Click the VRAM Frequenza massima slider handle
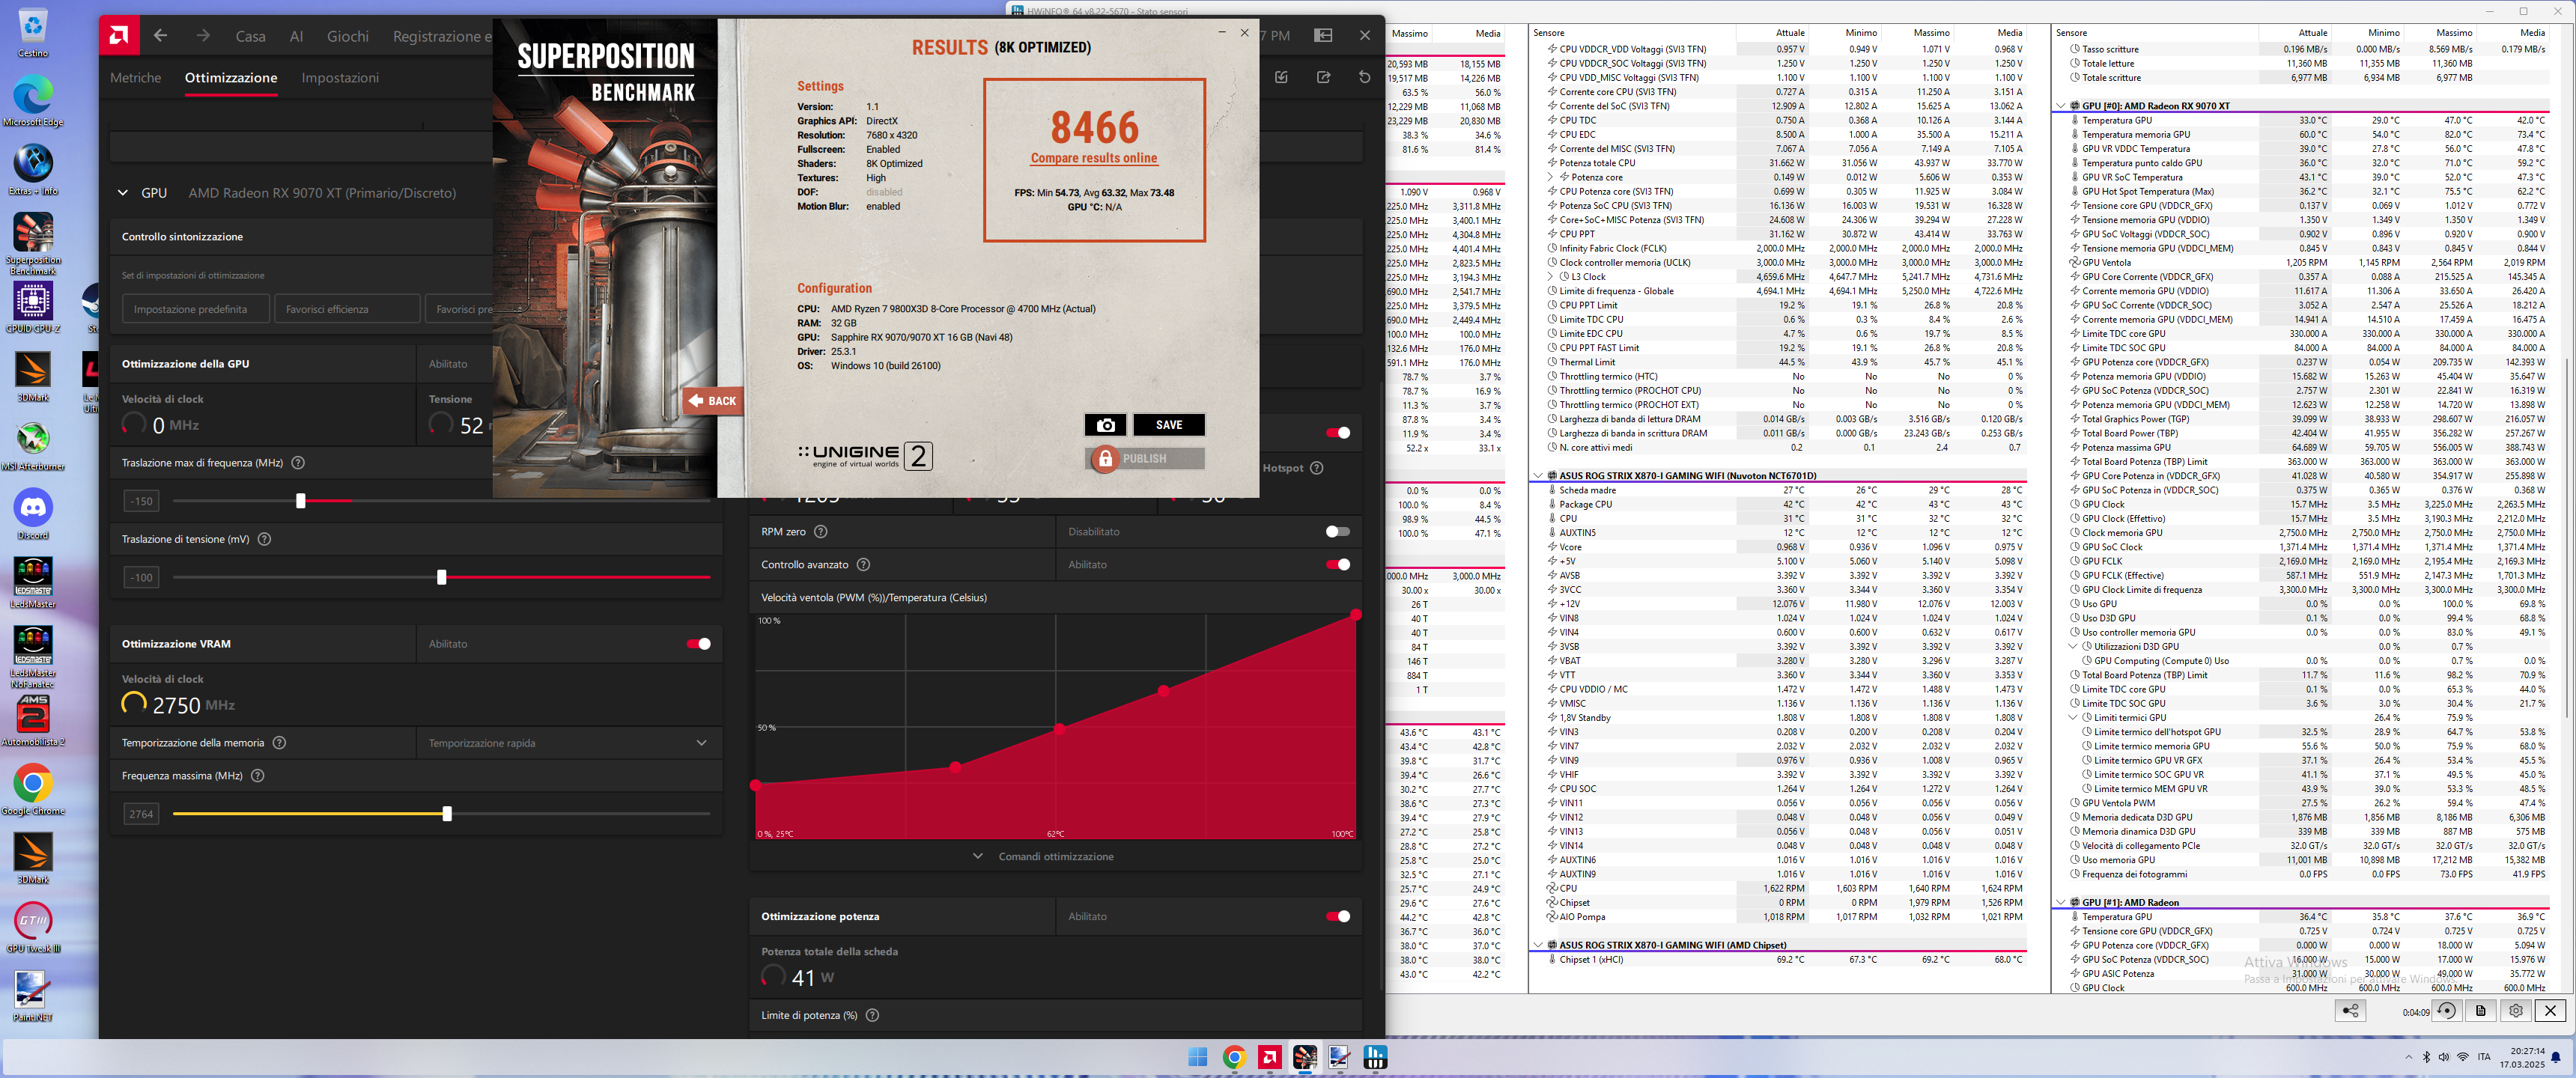Image resolution: width=2576 pixels, height=1078 pixels. pos(447,813)
